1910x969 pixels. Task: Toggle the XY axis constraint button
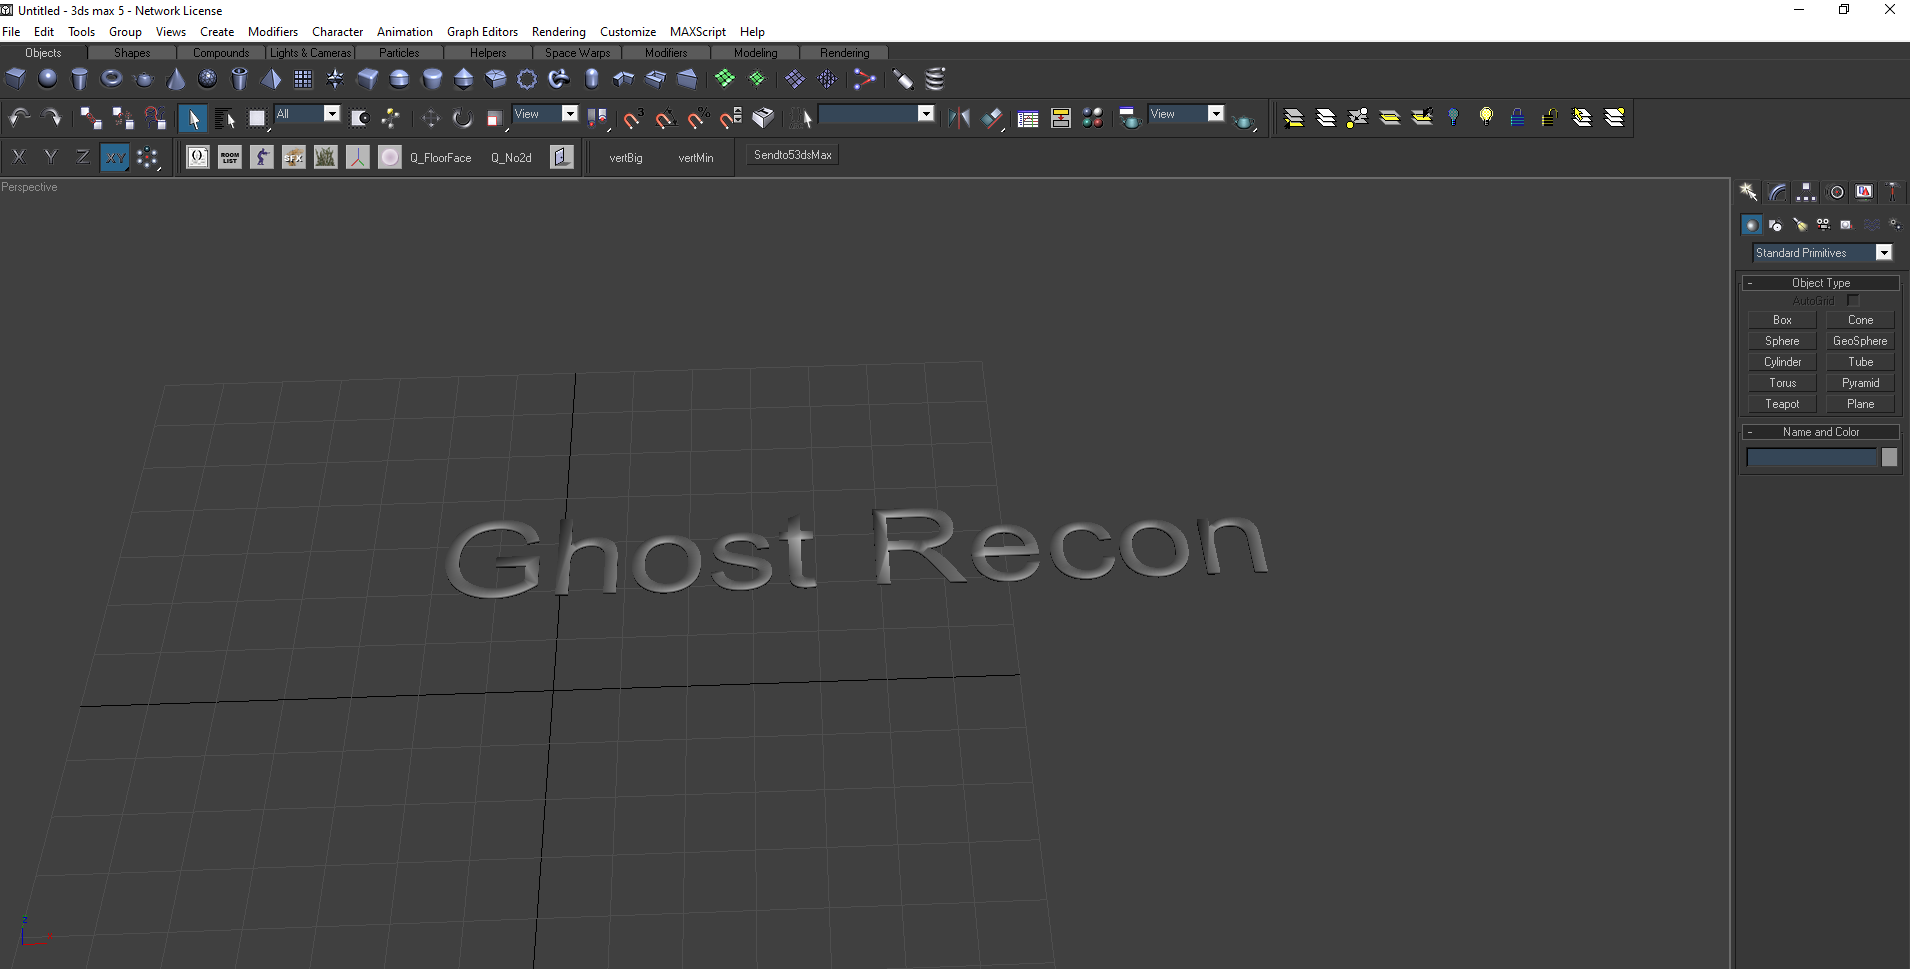click(x=115, y=157)
